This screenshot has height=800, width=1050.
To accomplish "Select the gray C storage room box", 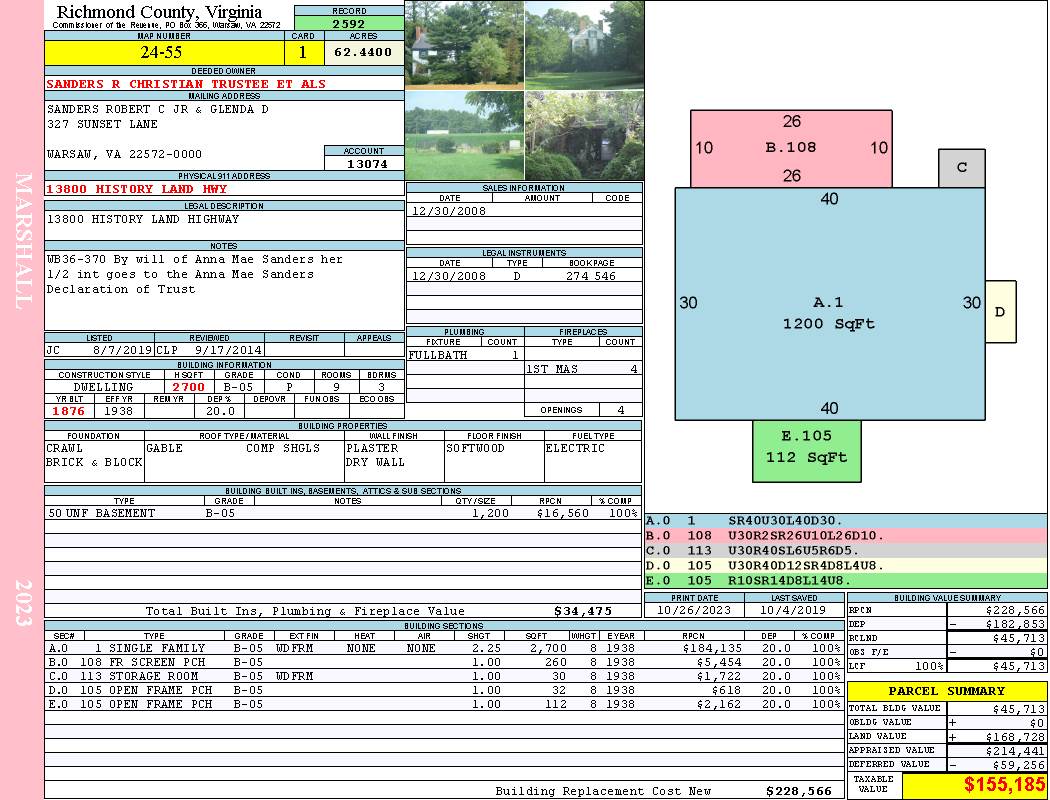I will (x=962, y=168).
